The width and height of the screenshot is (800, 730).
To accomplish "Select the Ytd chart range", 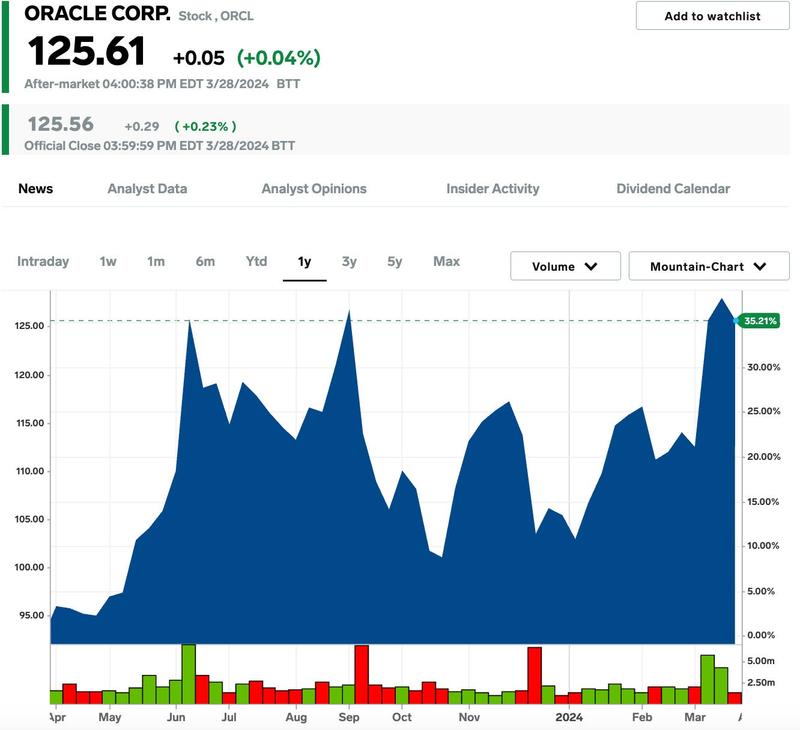I will [256, 261].
